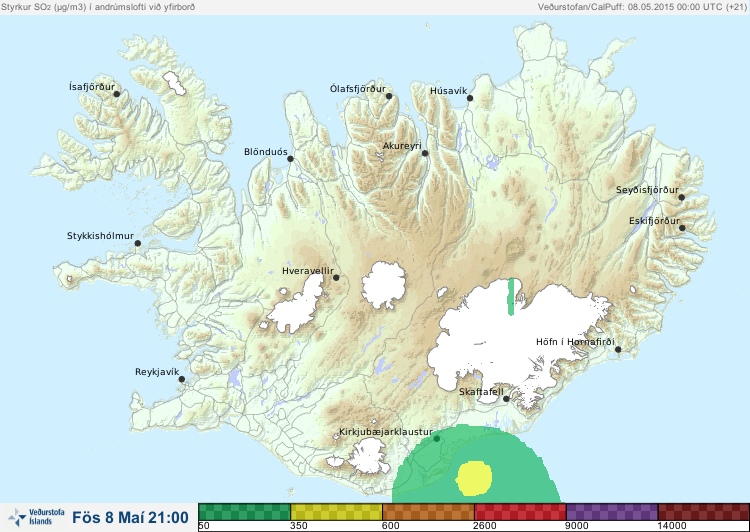Select the red 2600 legend swatch
The image size is (750, 532).
pos(520,511)
